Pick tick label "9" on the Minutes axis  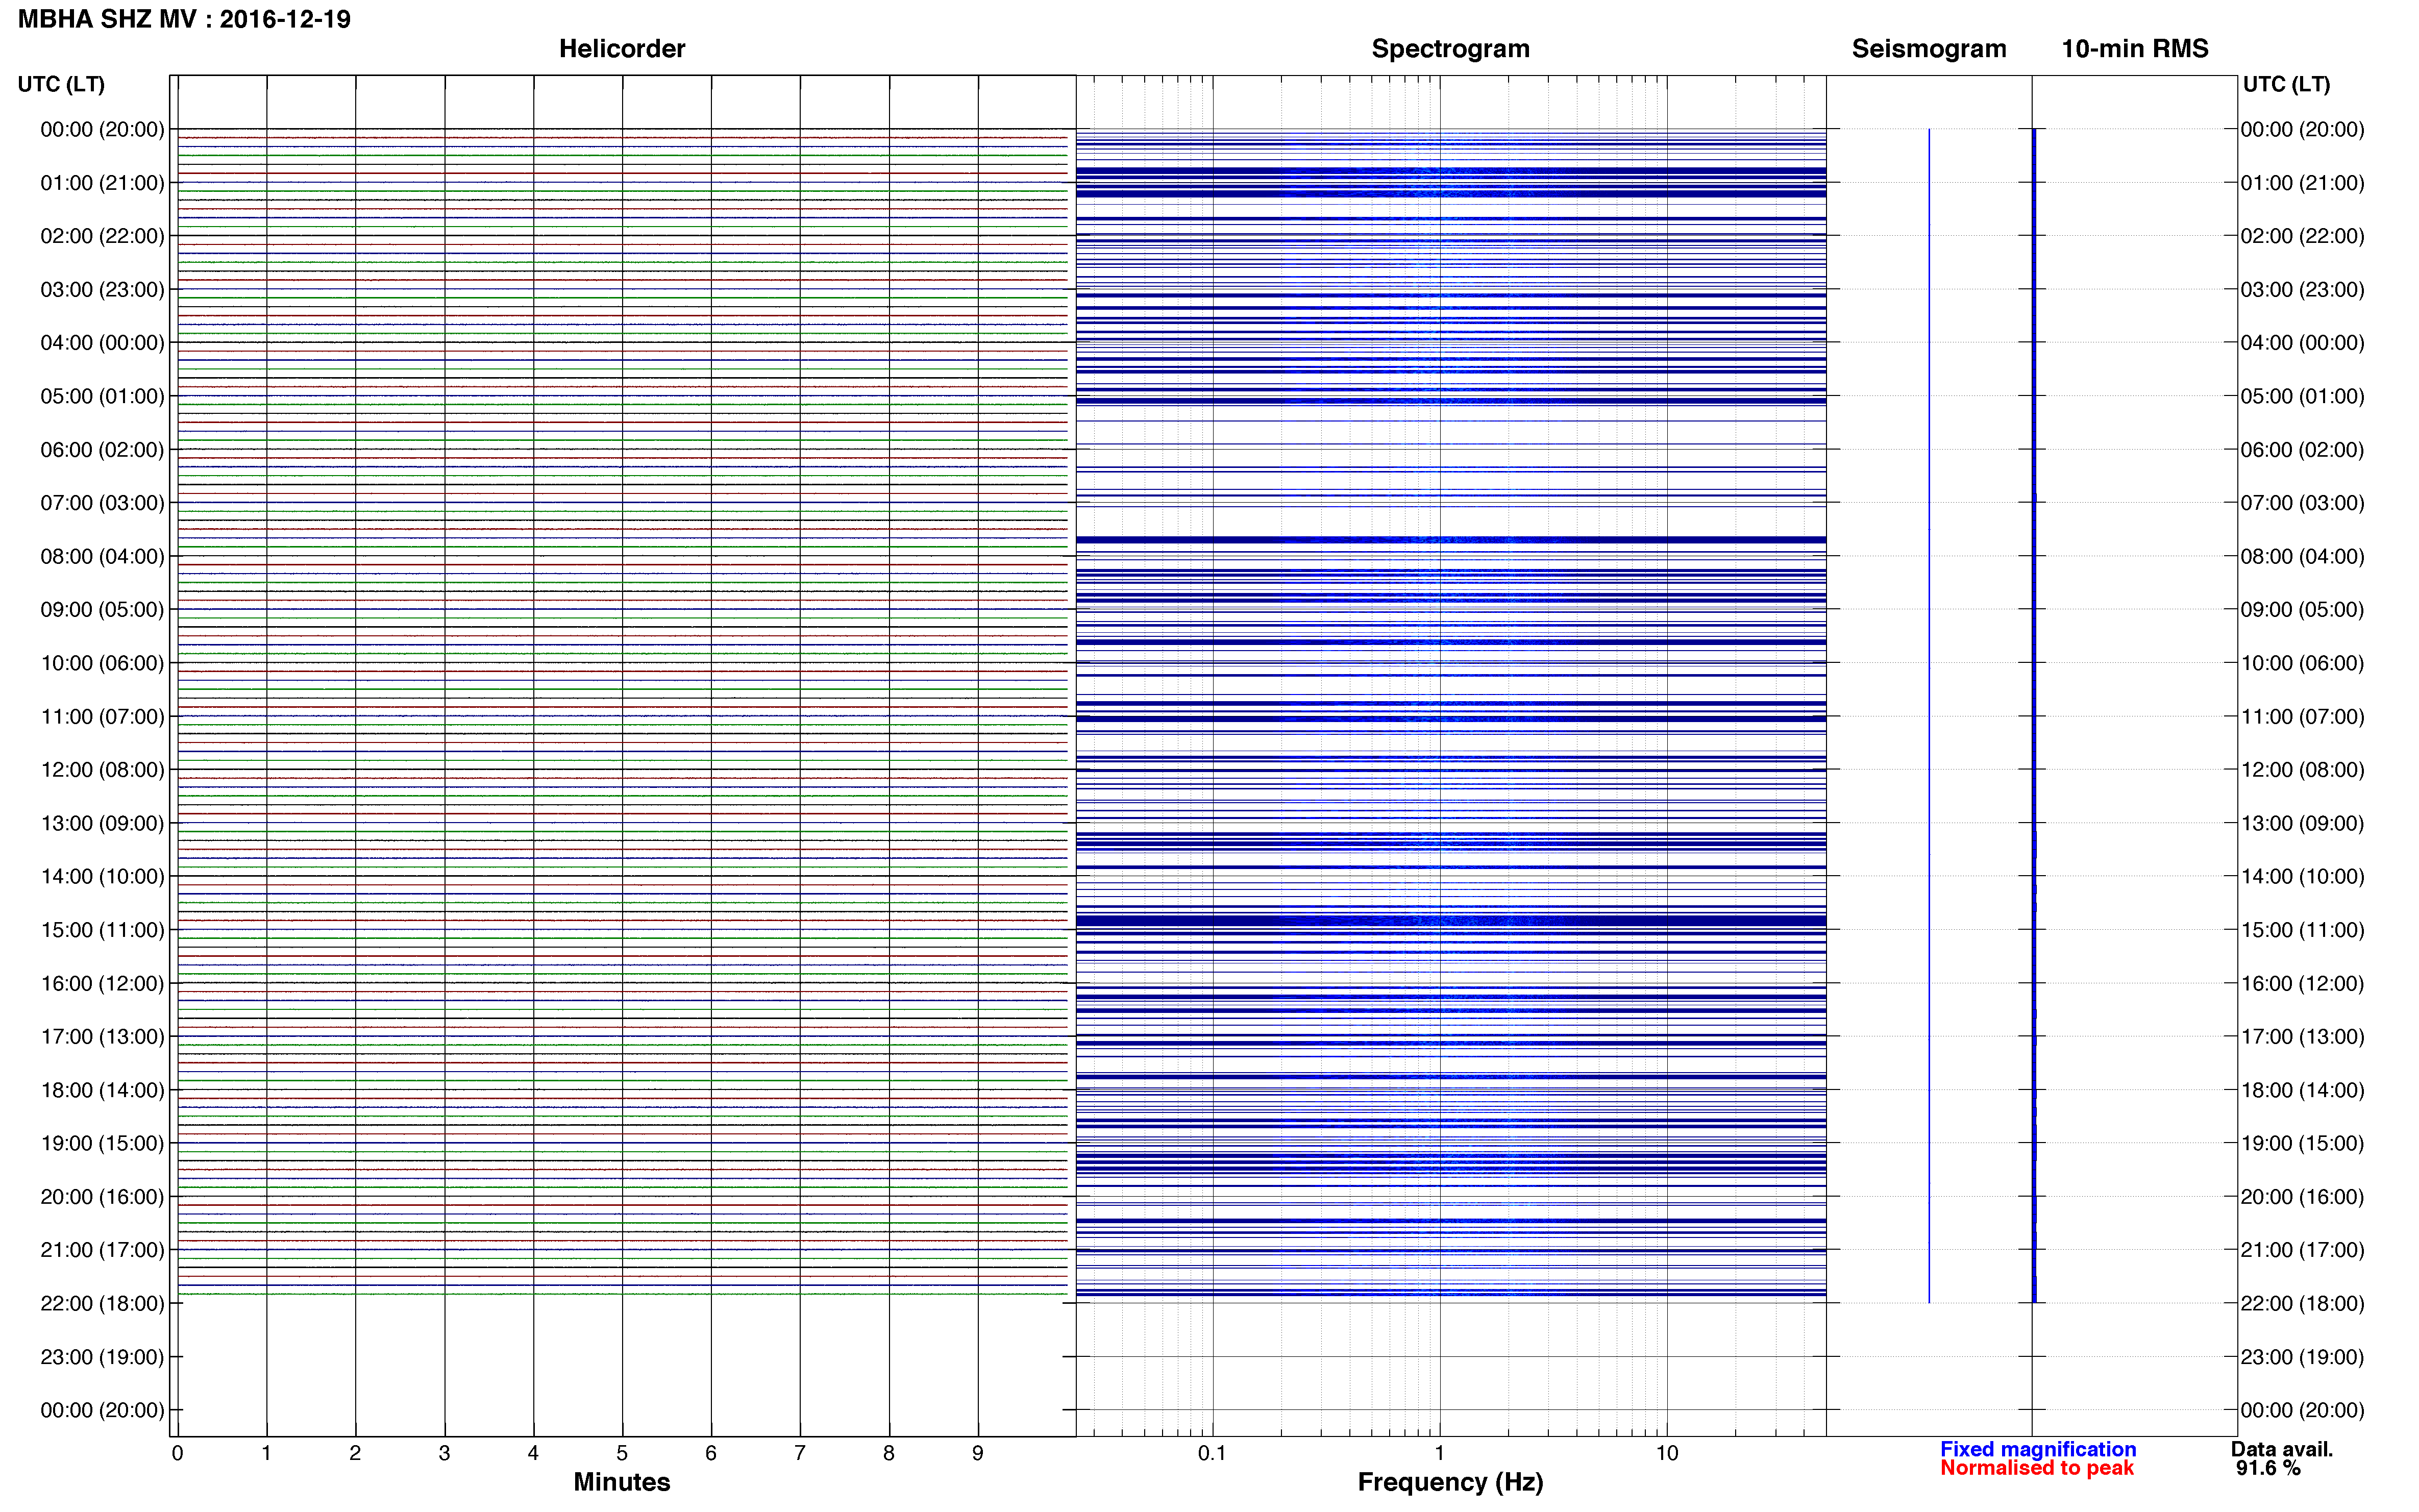978,1453
